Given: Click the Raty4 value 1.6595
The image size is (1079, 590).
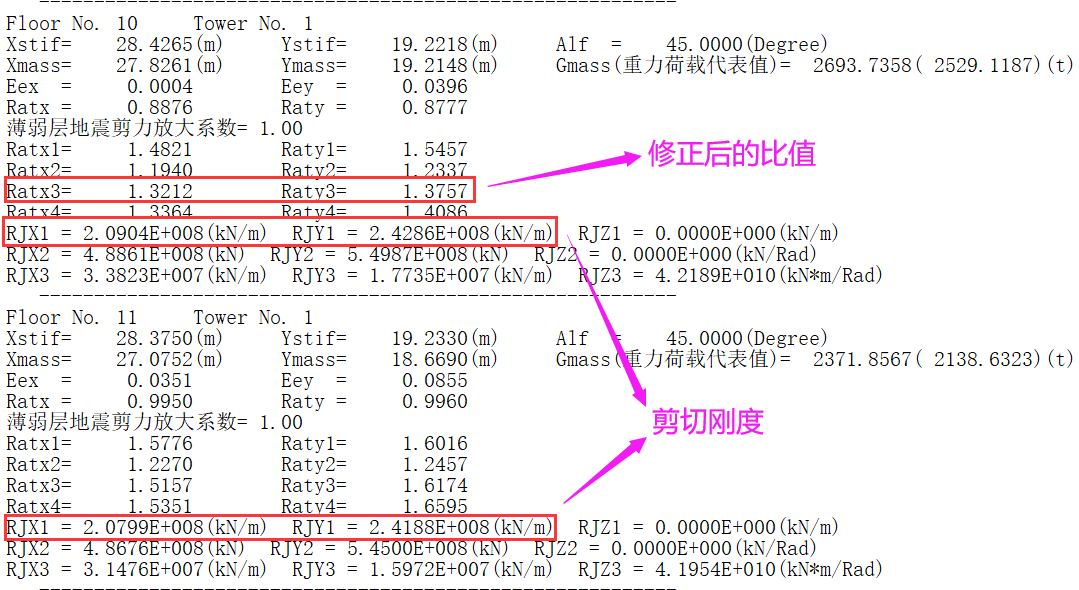Looking at the screenshot, I should click(435, 507).
